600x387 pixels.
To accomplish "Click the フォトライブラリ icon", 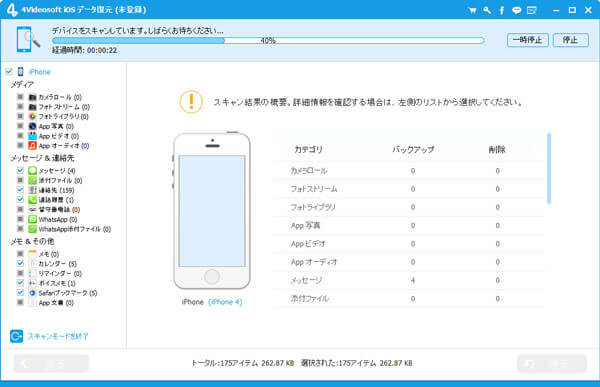I will coord(33,116).
